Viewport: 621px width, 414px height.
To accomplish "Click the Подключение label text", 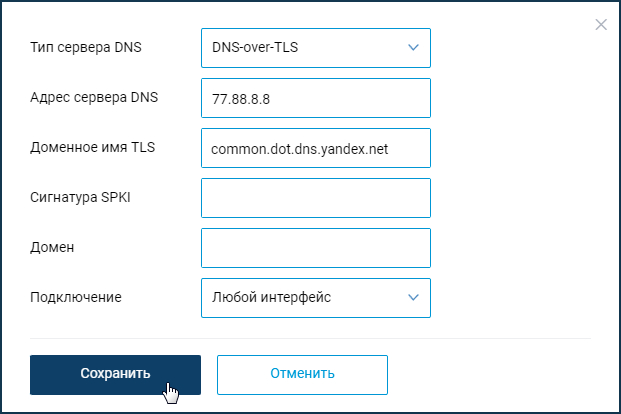I will [75, 297].
